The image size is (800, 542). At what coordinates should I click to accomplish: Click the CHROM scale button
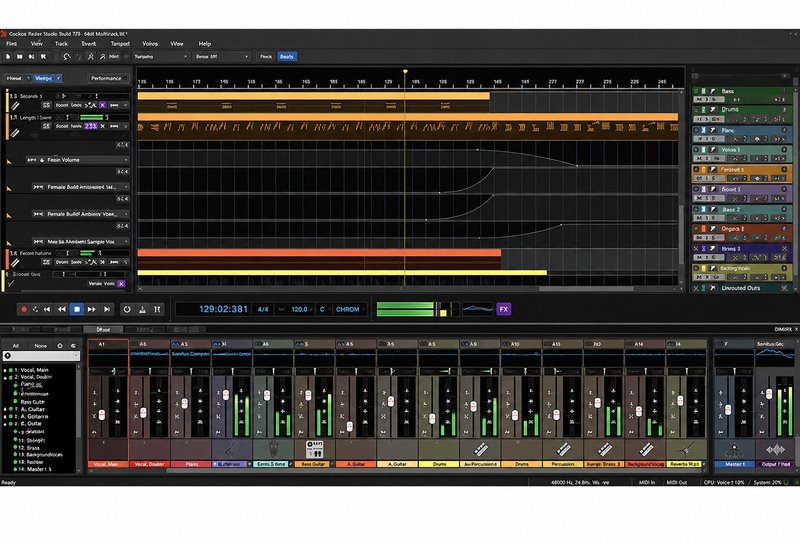pos(347,309)
